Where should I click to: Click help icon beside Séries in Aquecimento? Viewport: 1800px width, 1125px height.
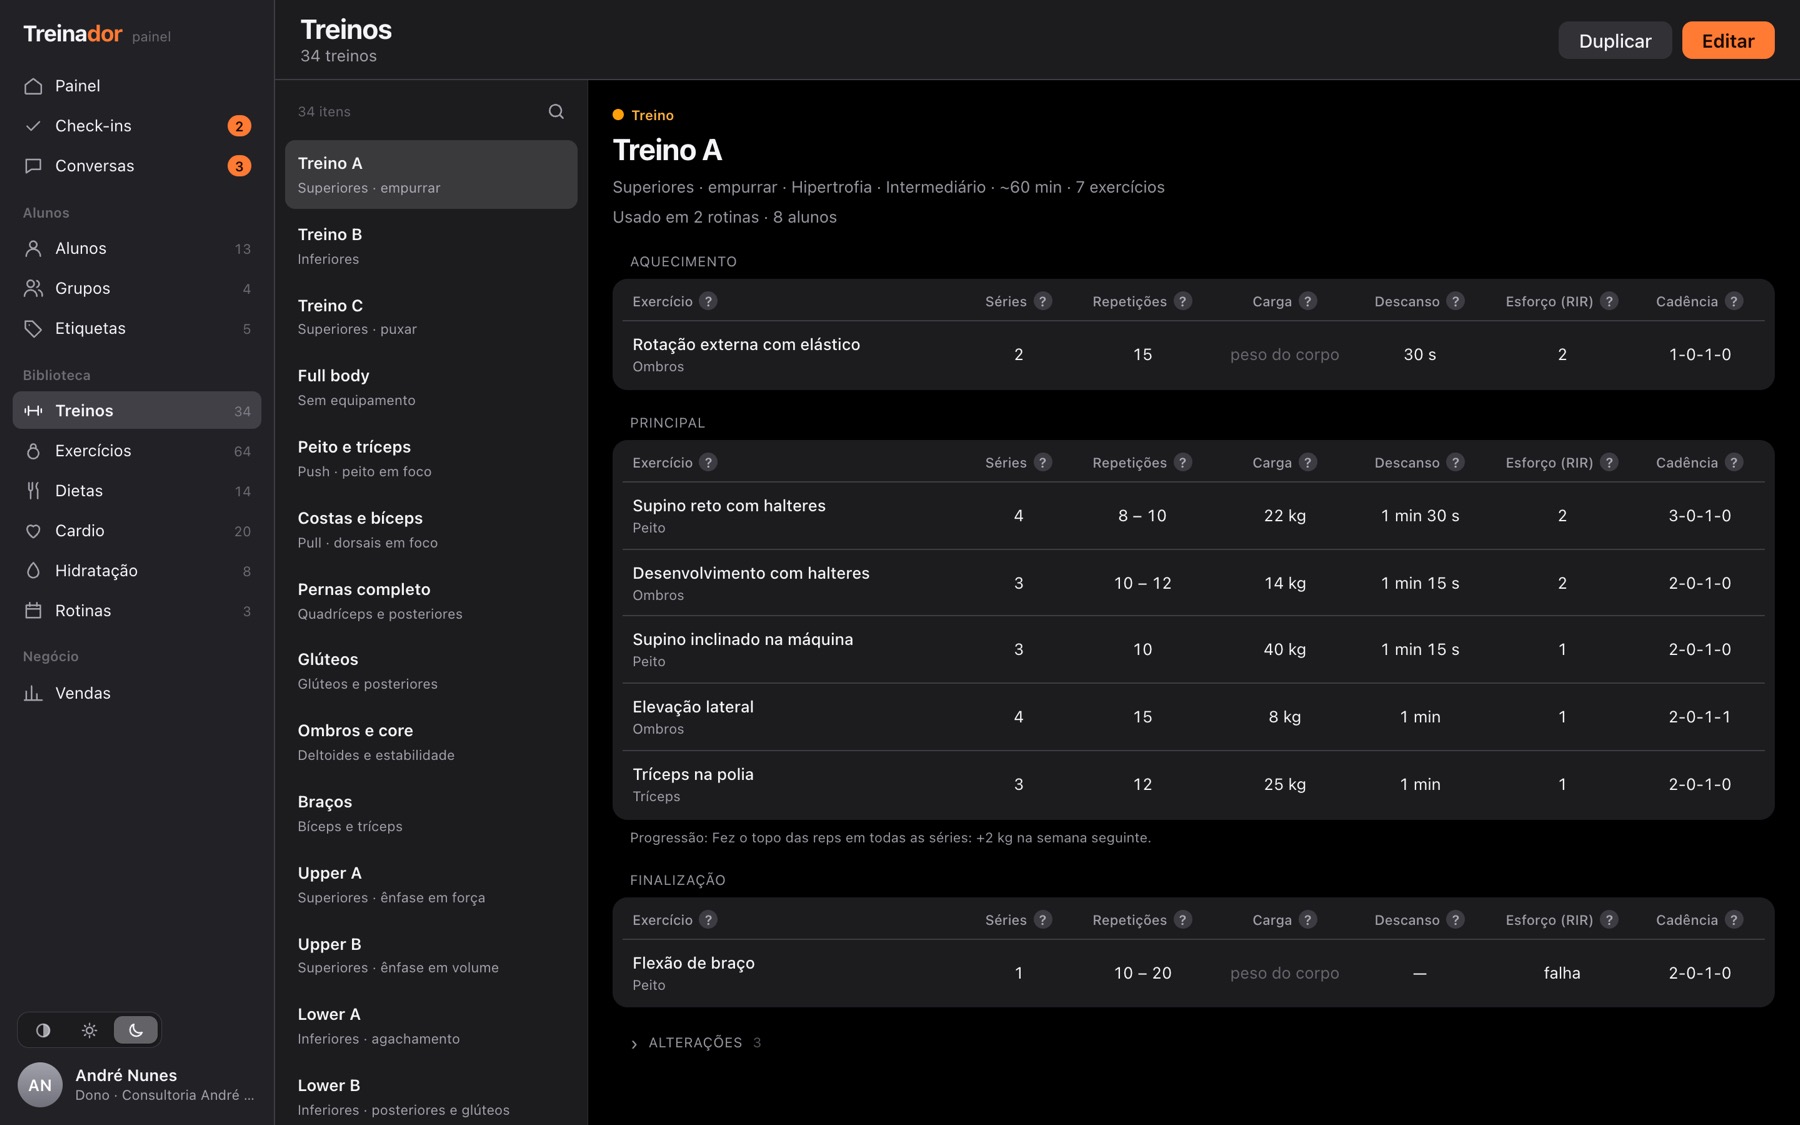[1043, 301]
